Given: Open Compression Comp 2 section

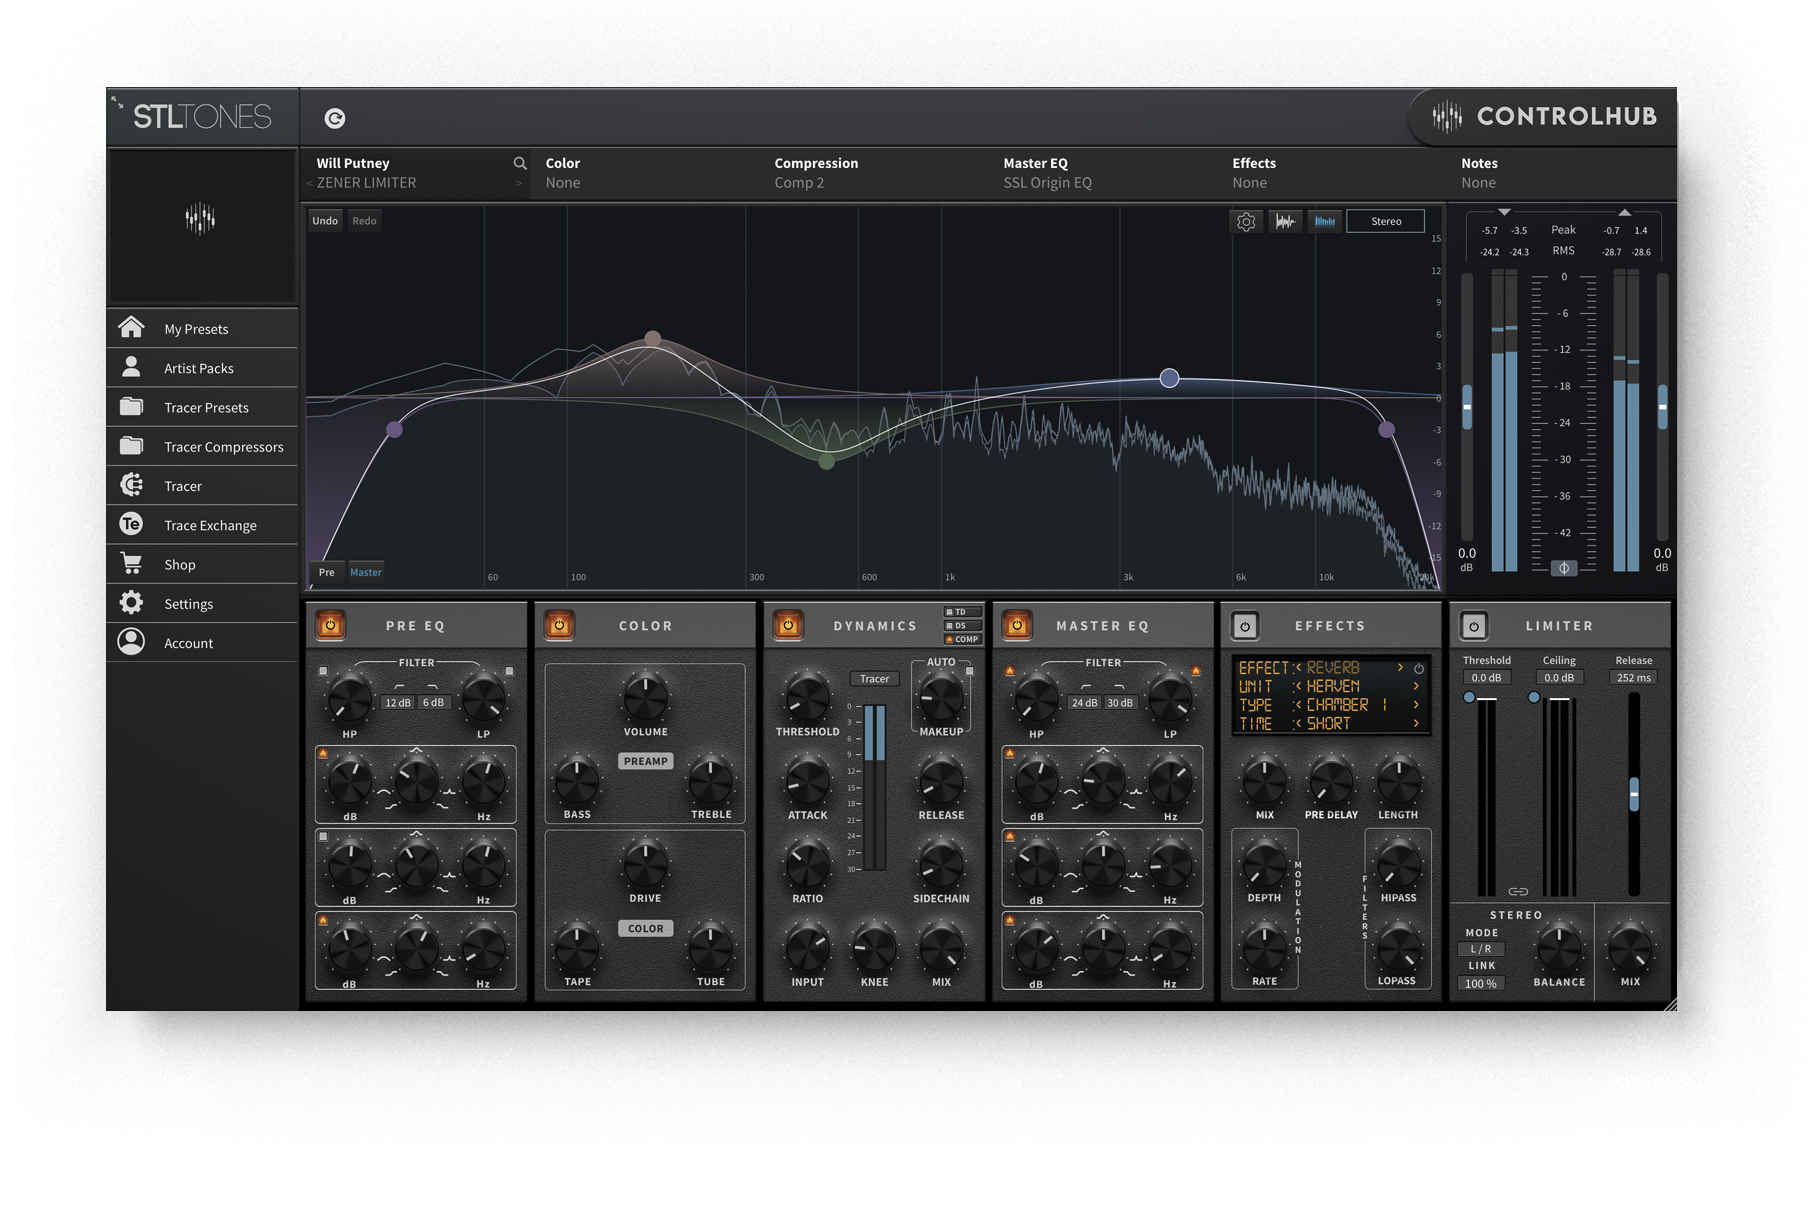Looking at the screenshot, I should tap(875, 173).
